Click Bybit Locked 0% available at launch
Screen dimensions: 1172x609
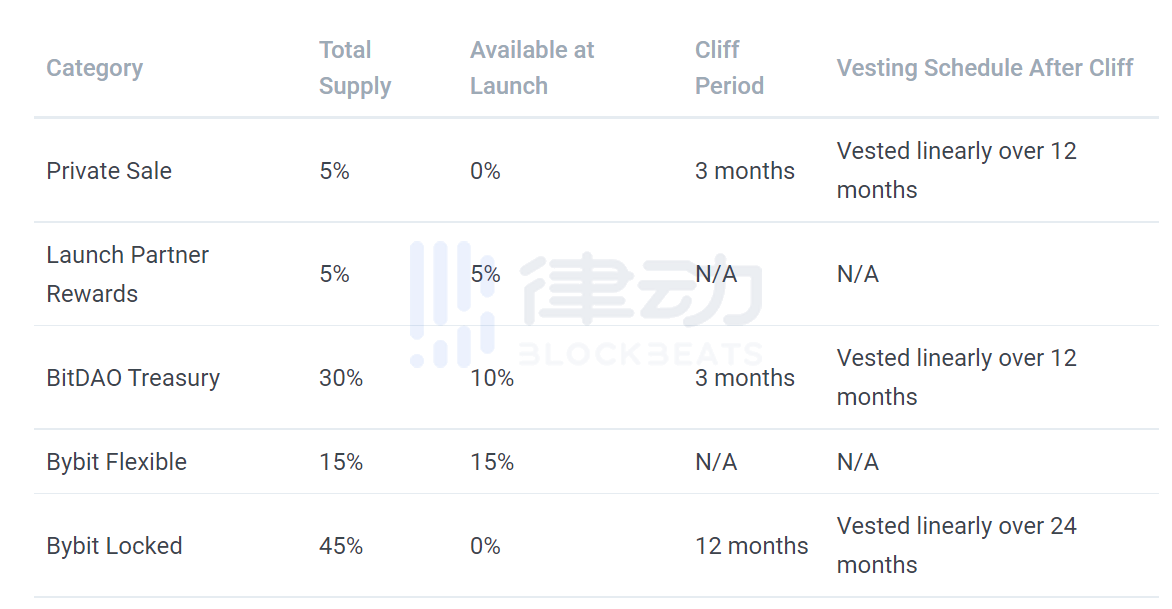tap(485, 546)
